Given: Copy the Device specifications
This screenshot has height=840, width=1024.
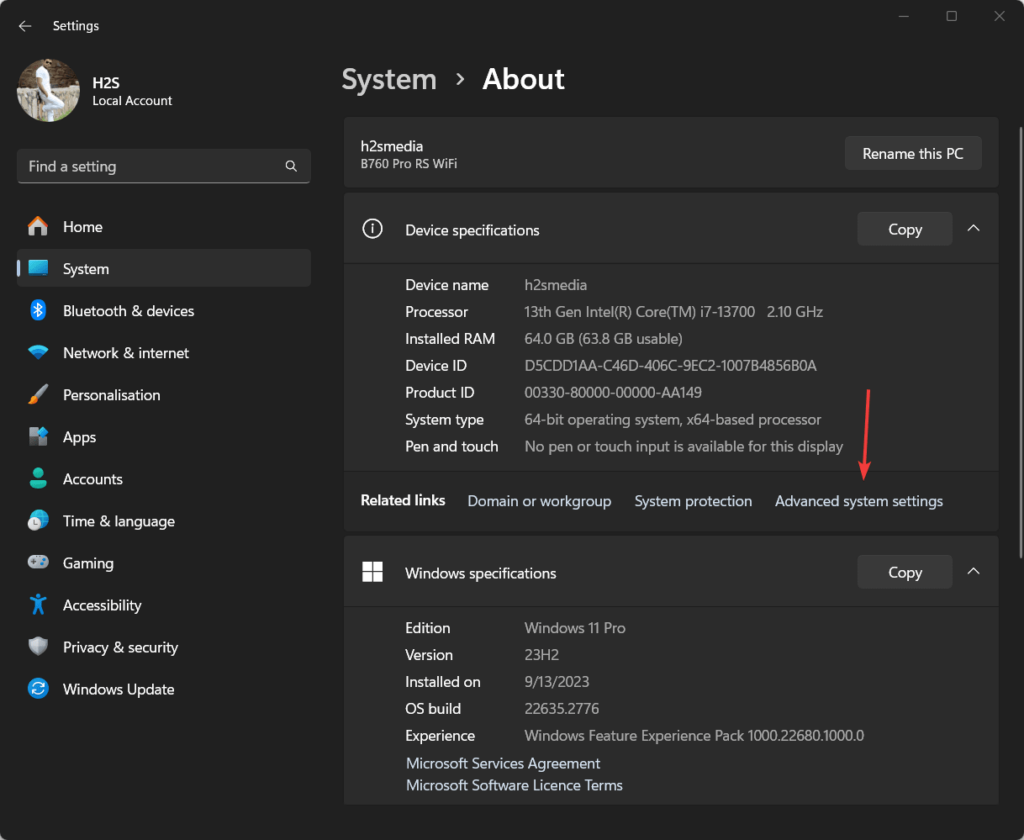Looking at the screenshot, I should pos(904,229).
